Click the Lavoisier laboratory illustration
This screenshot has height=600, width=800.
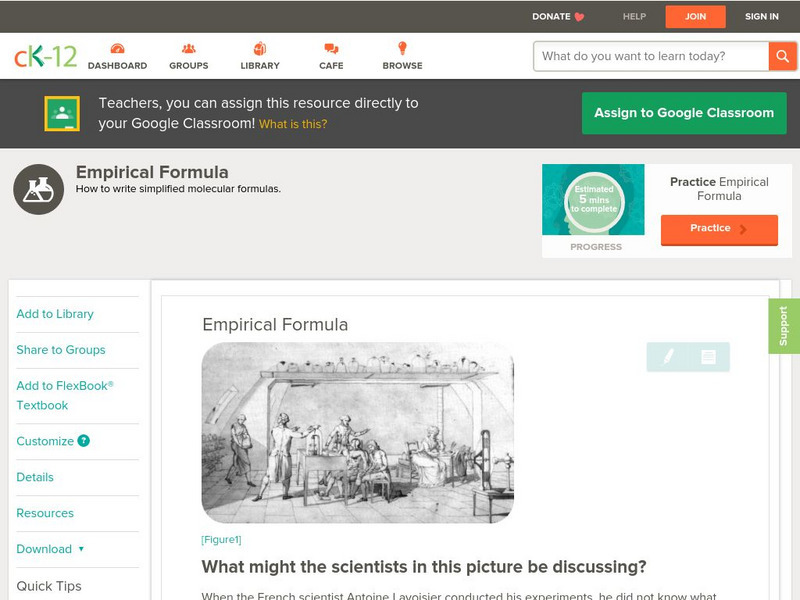(x=358, y=433)
